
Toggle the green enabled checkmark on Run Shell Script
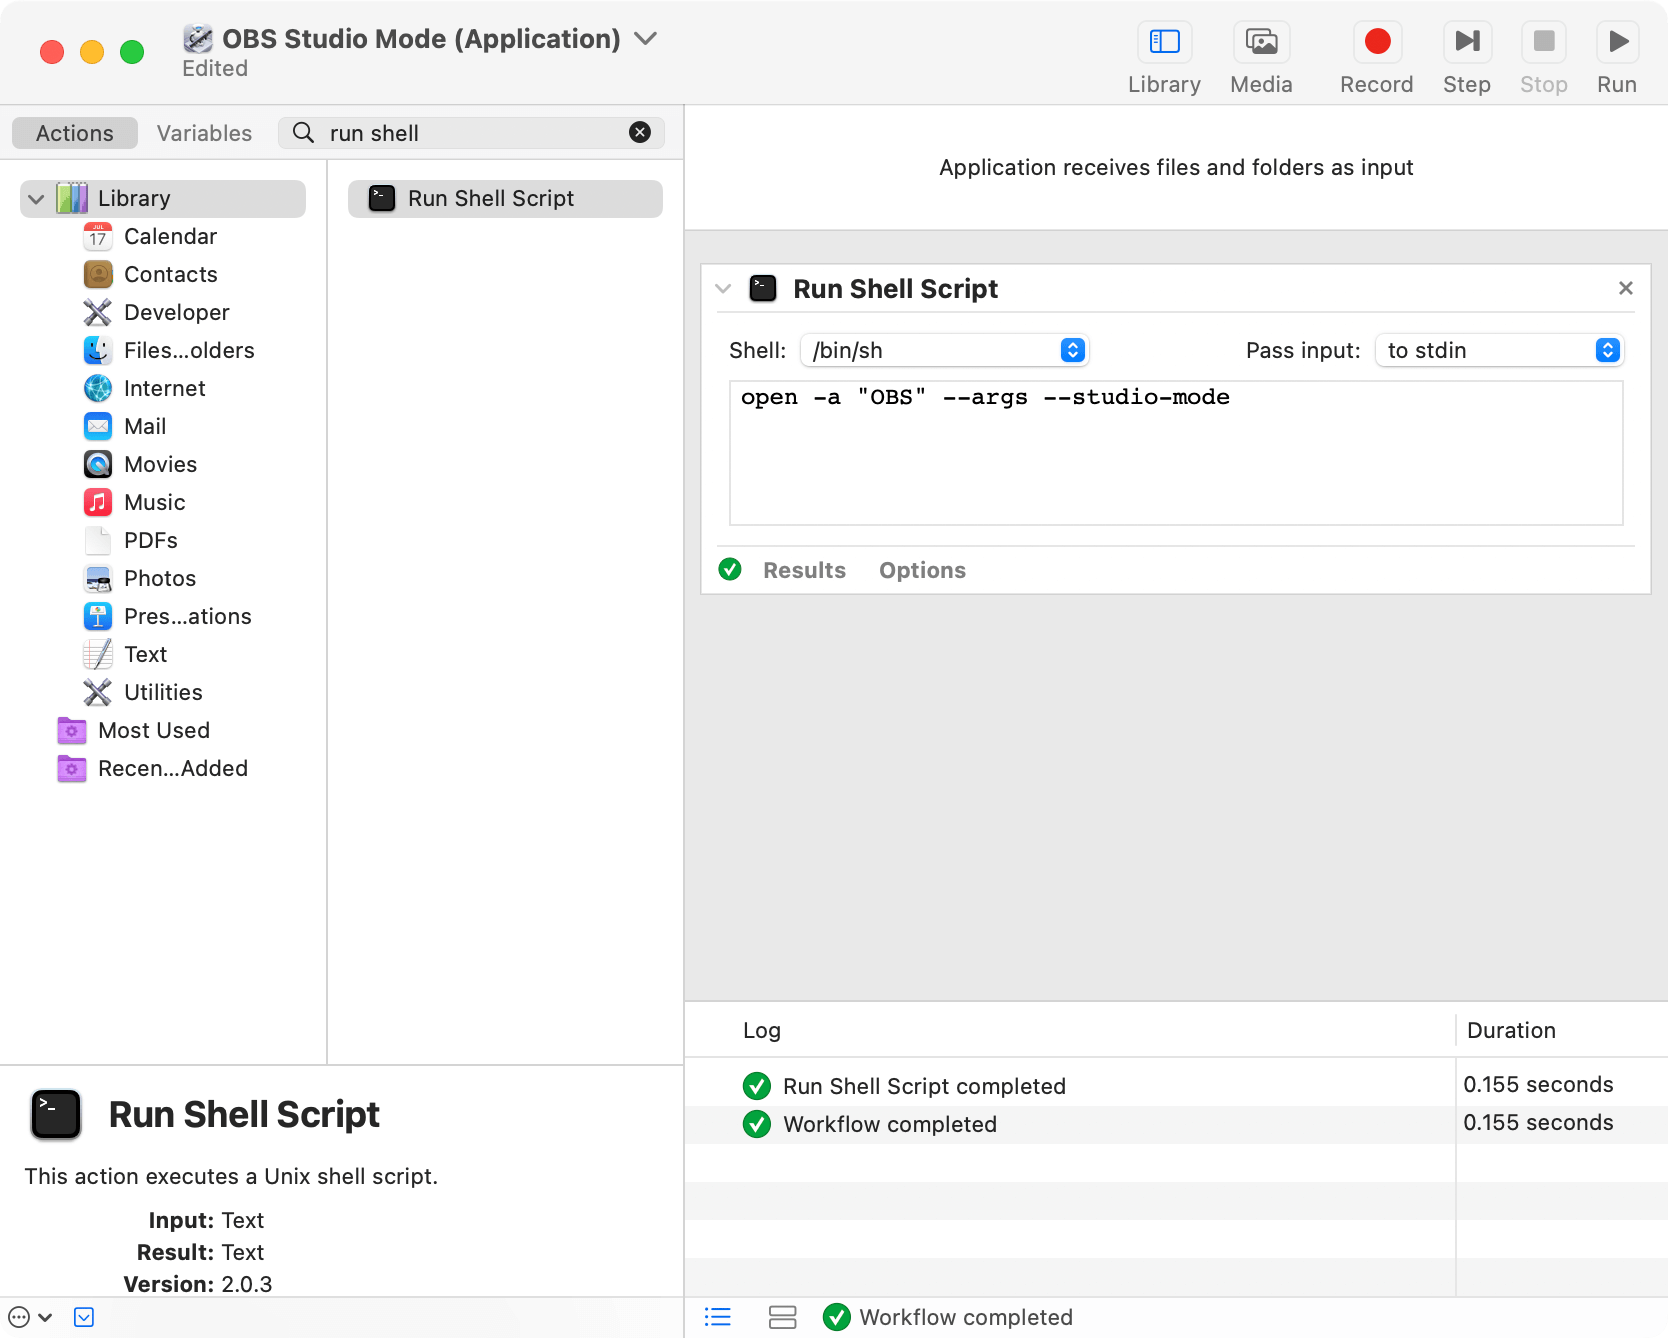pyautogui.click(x=730, y=569)
